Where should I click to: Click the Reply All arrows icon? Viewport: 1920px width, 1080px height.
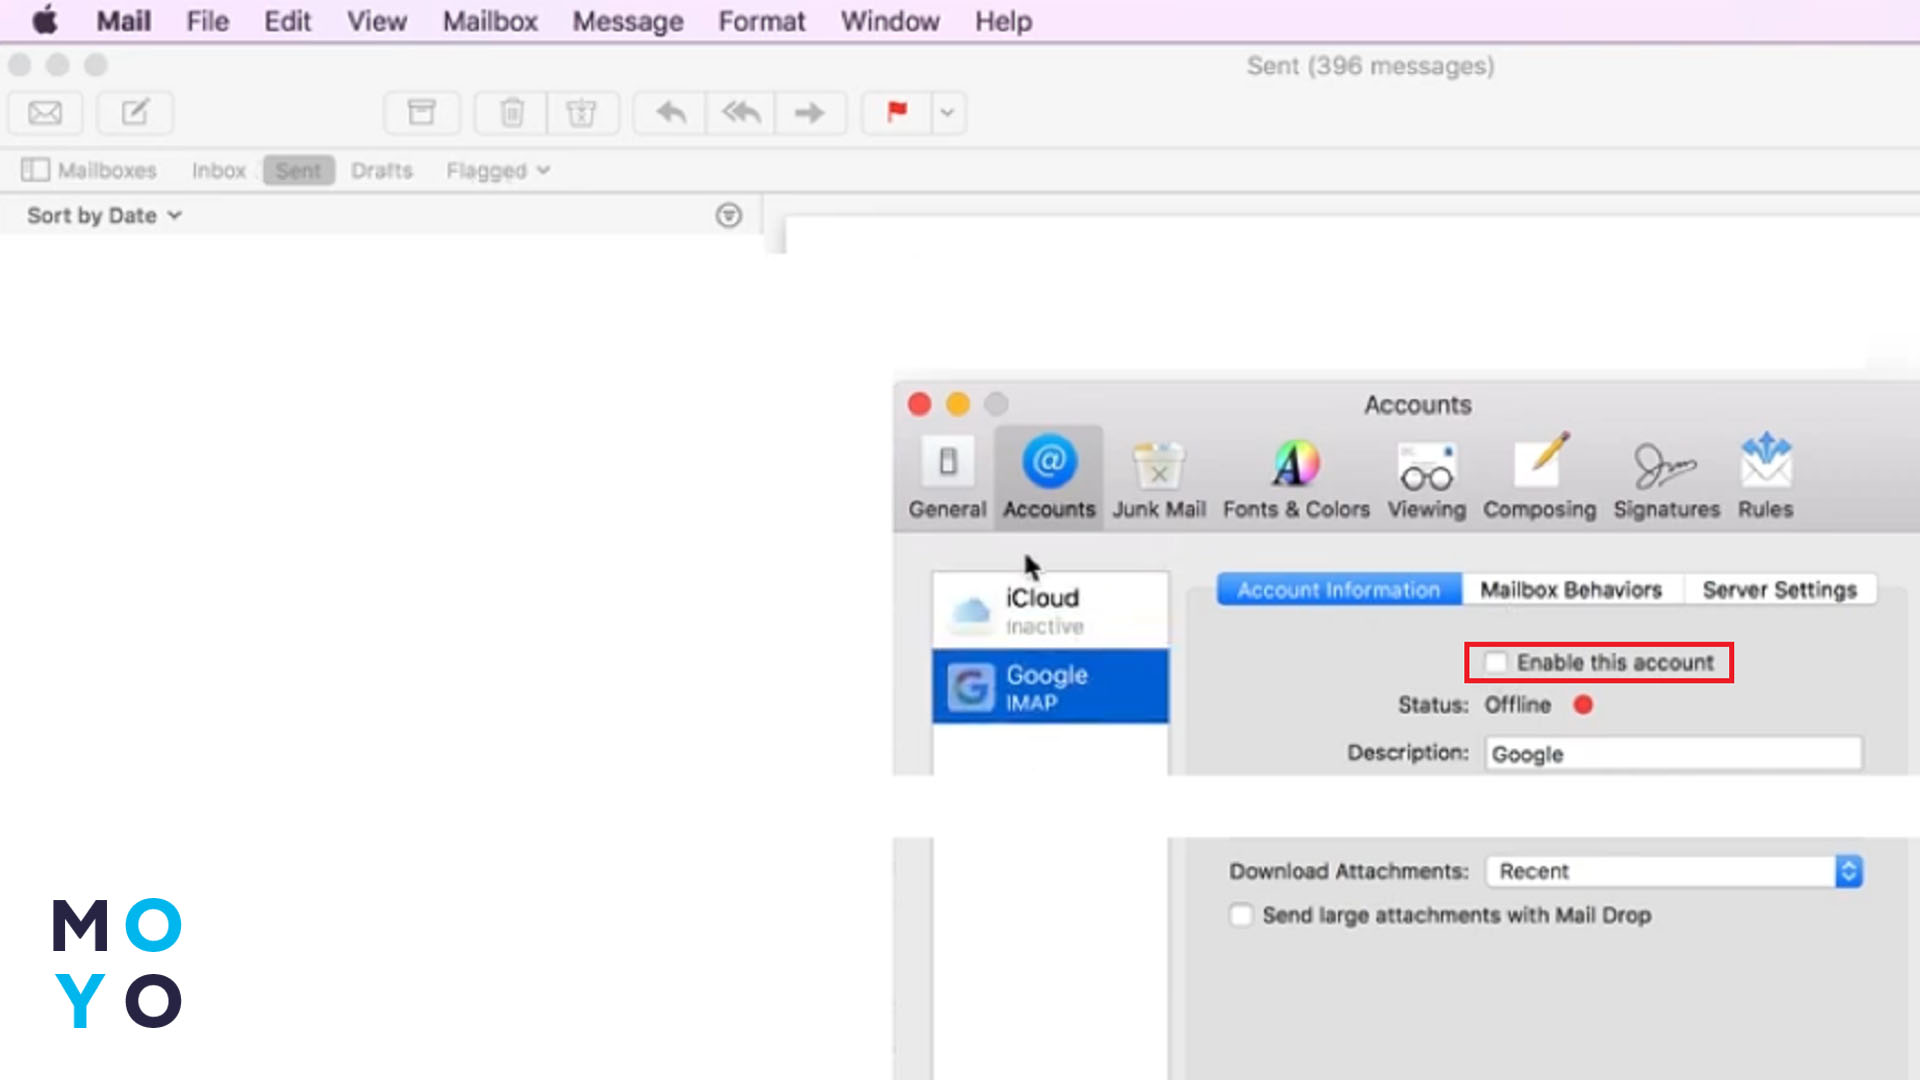741,113
